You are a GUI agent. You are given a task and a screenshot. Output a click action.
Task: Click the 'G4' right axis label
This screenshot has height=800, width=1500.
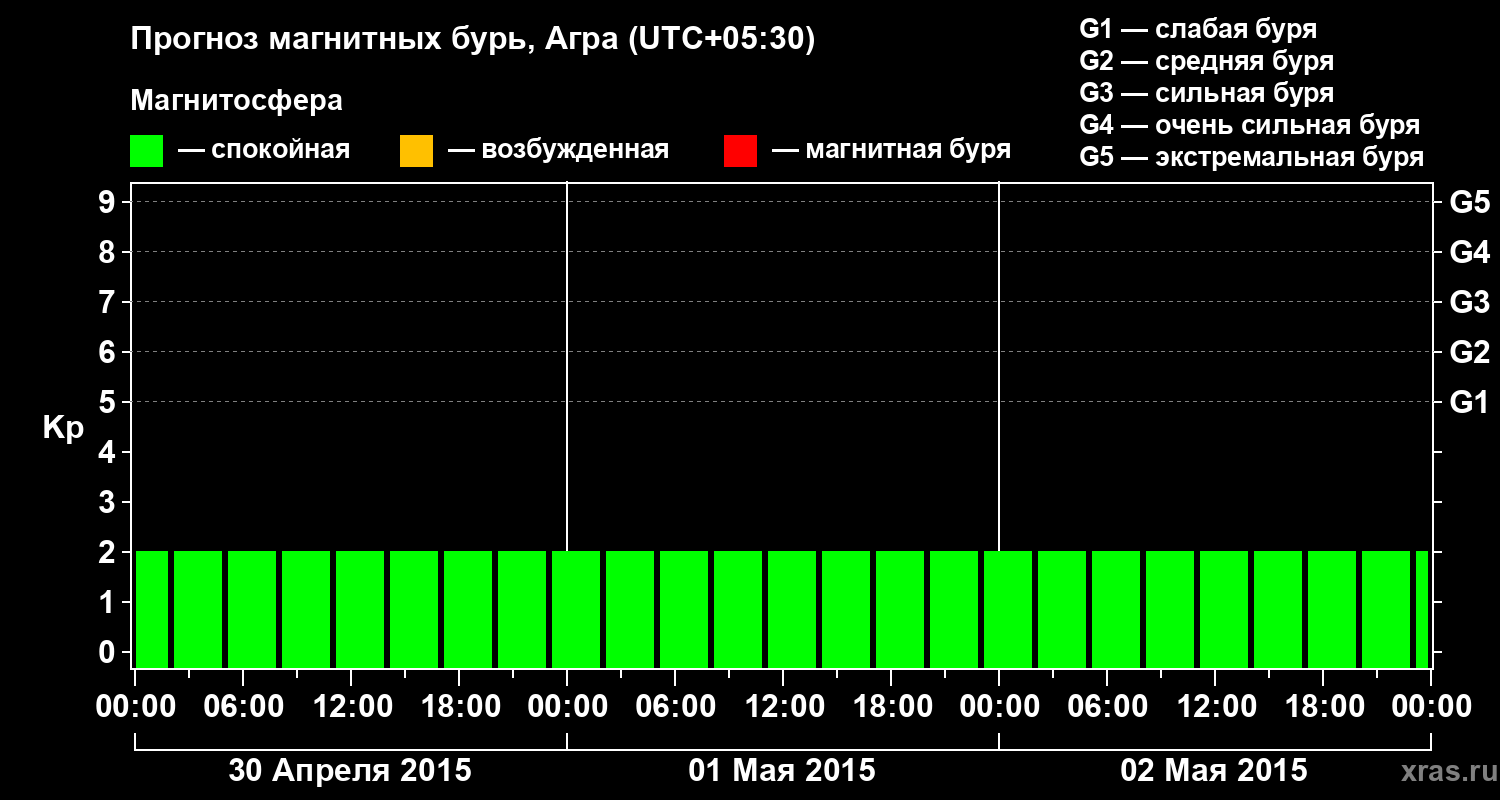[1469, 252]
